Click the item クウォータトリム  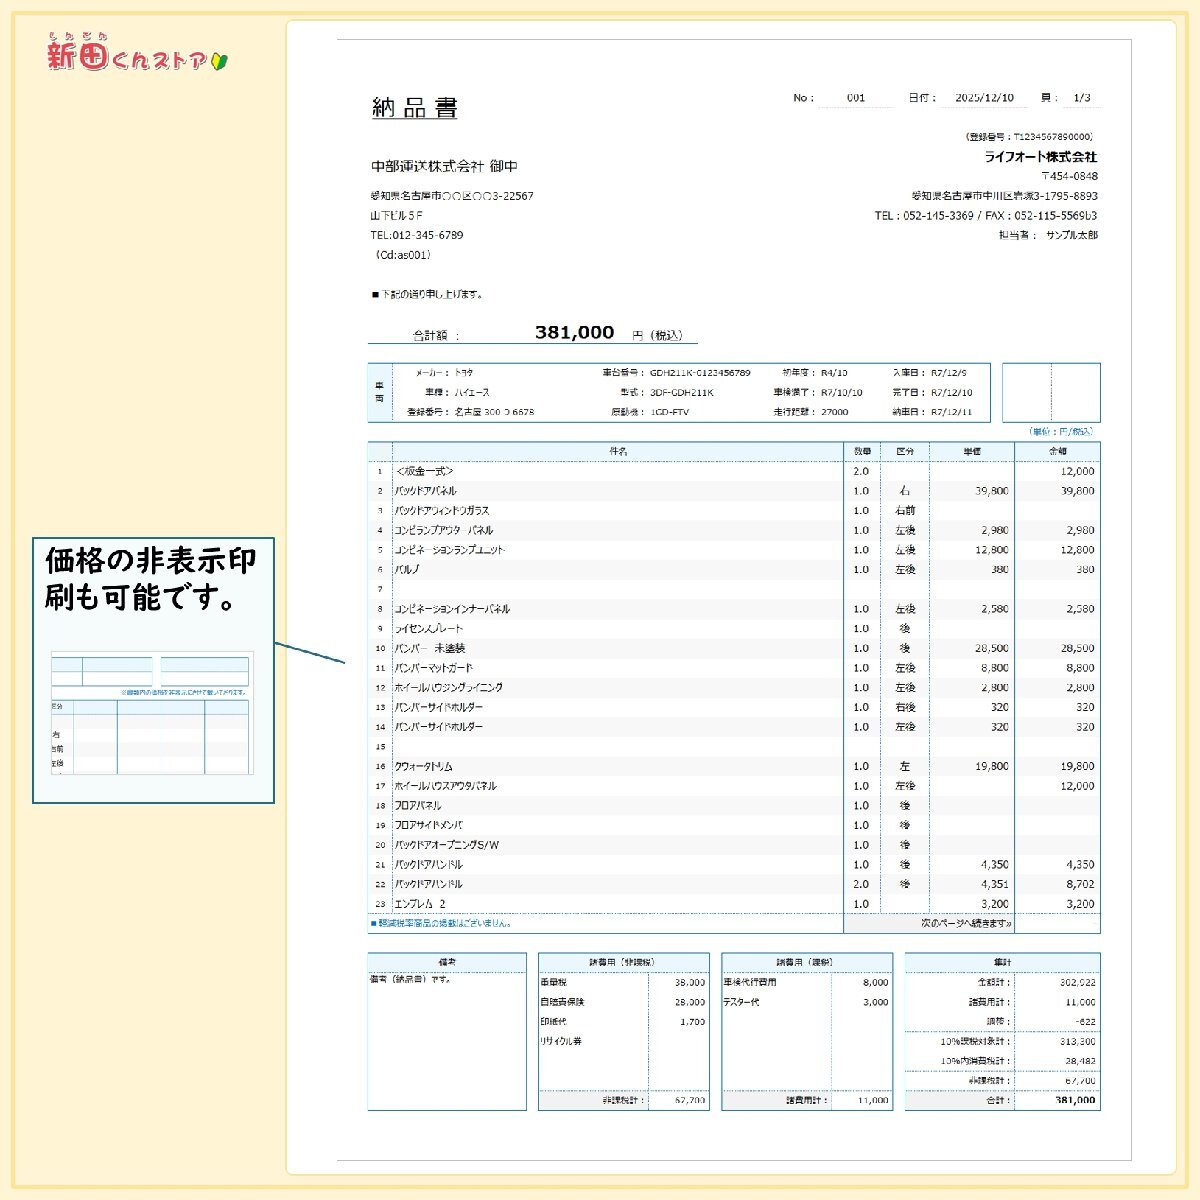424,766
